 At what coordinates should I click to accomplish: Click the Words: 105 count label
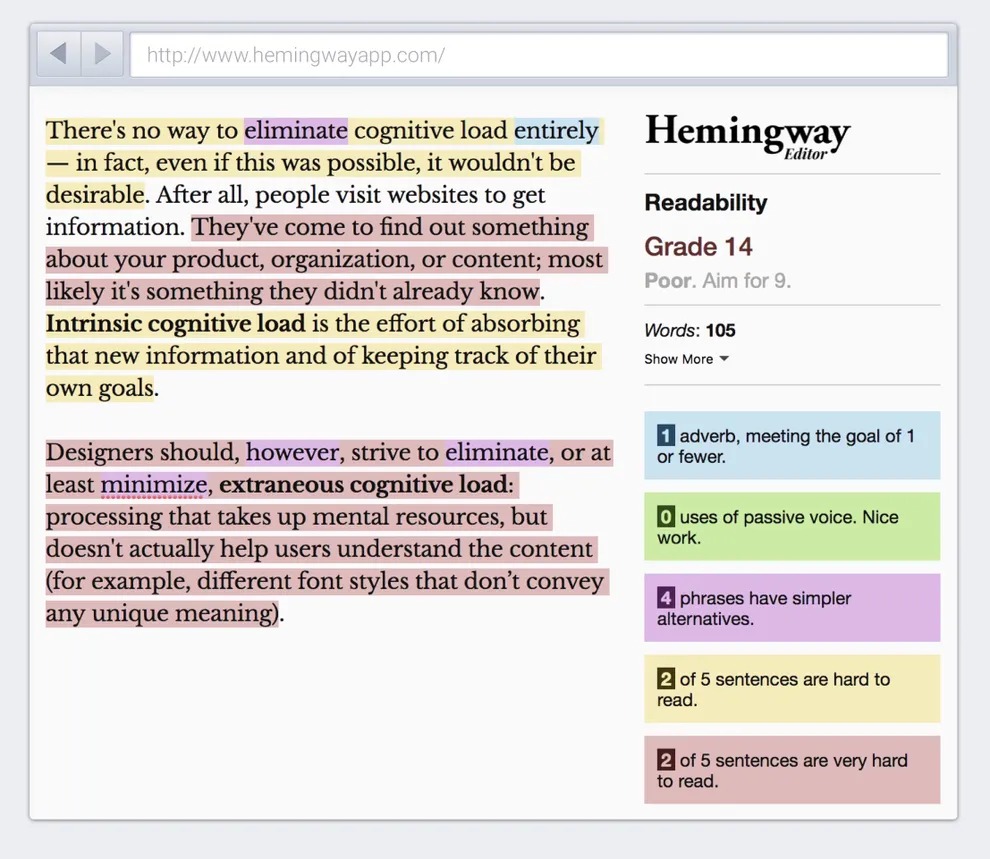pyautogui.click(x=689, y=331)
